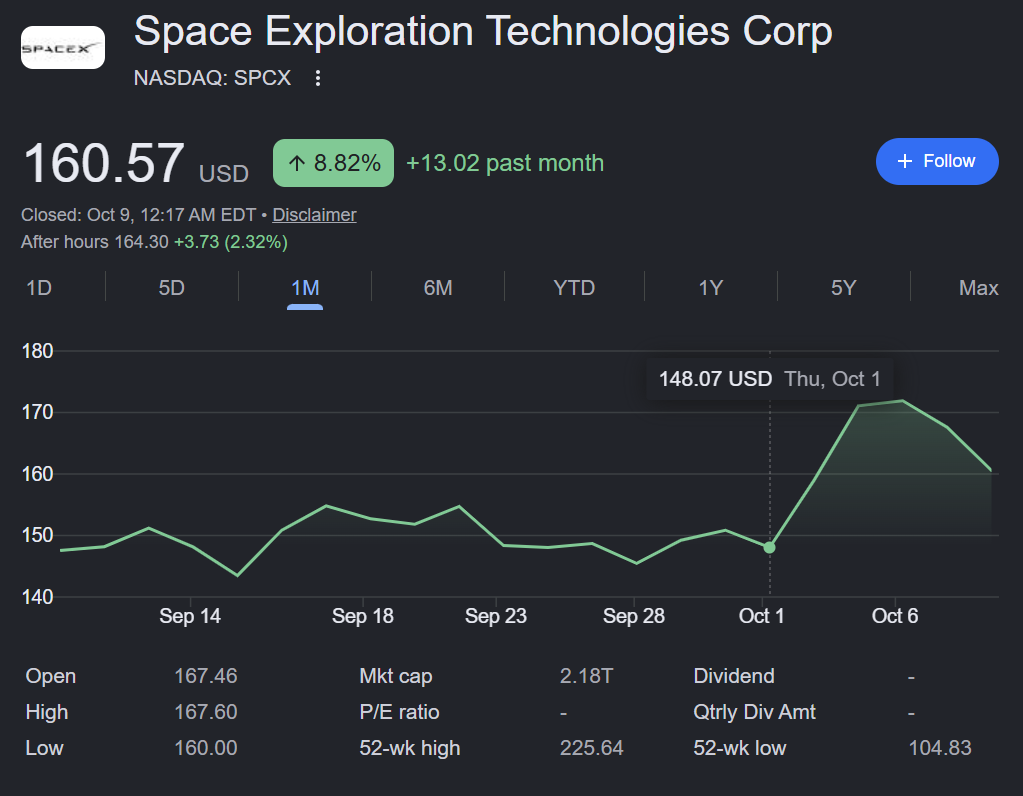This screenshot has width=1023, height=796.
Task: Click the Oct 6 axis label
Action: (895, 616)
